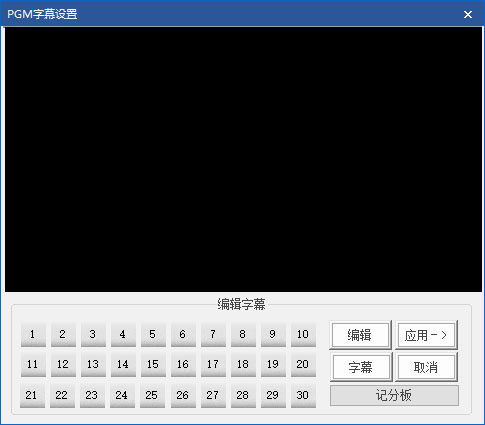Select subtitle slot number 14
This screenshot has width=485, height=425.
click(123, 364)
